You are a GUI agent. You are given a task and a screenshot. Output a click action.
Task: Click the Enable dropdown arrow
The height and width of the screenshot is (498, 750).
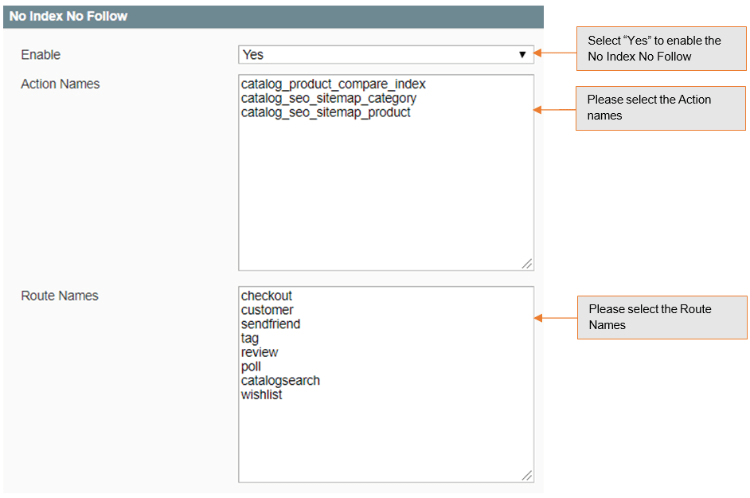[x=522, y=55]
